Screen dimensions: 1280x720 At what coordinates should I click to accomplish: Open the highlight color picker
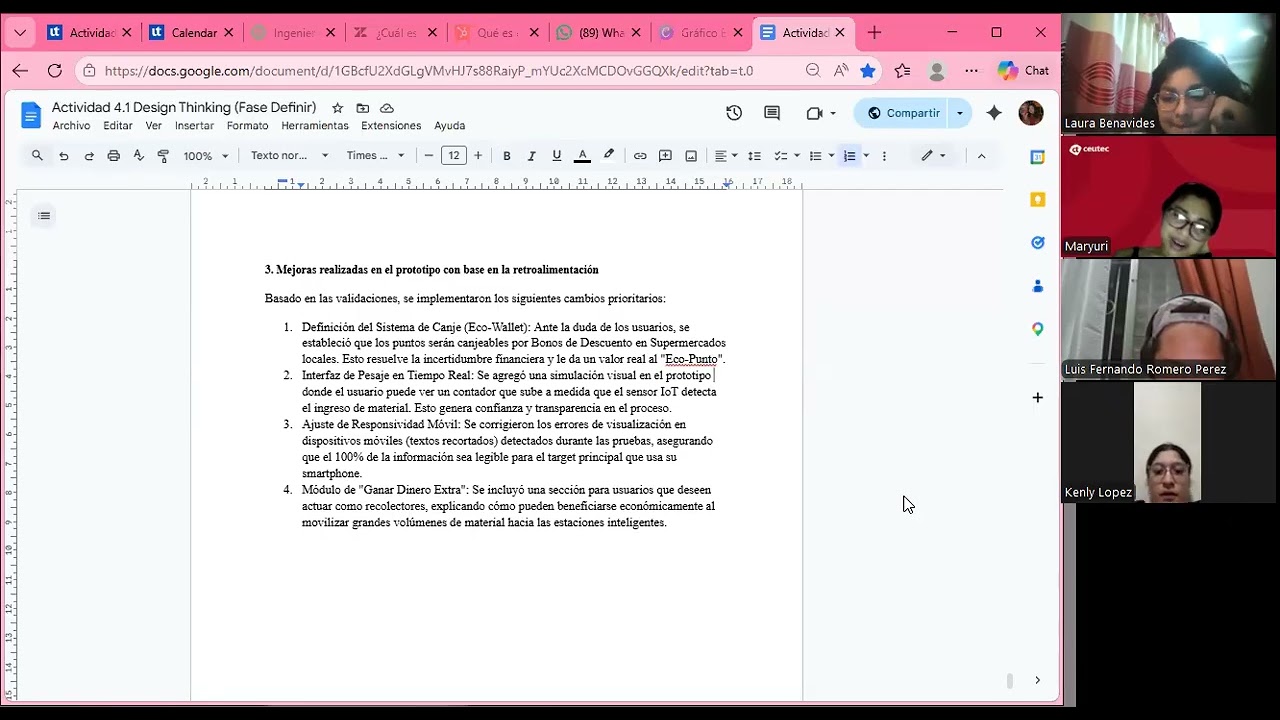point(608,156)
